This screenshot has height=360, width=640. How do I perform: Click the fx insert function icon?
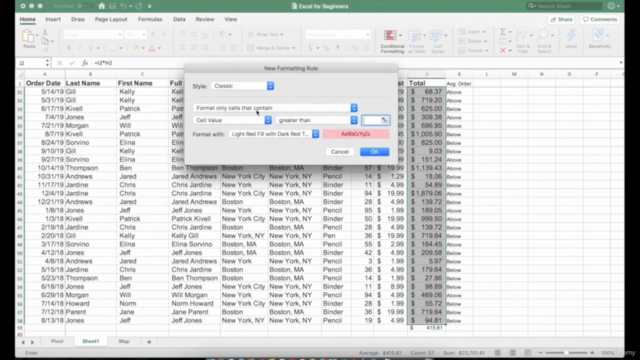(x=85, y=63)
